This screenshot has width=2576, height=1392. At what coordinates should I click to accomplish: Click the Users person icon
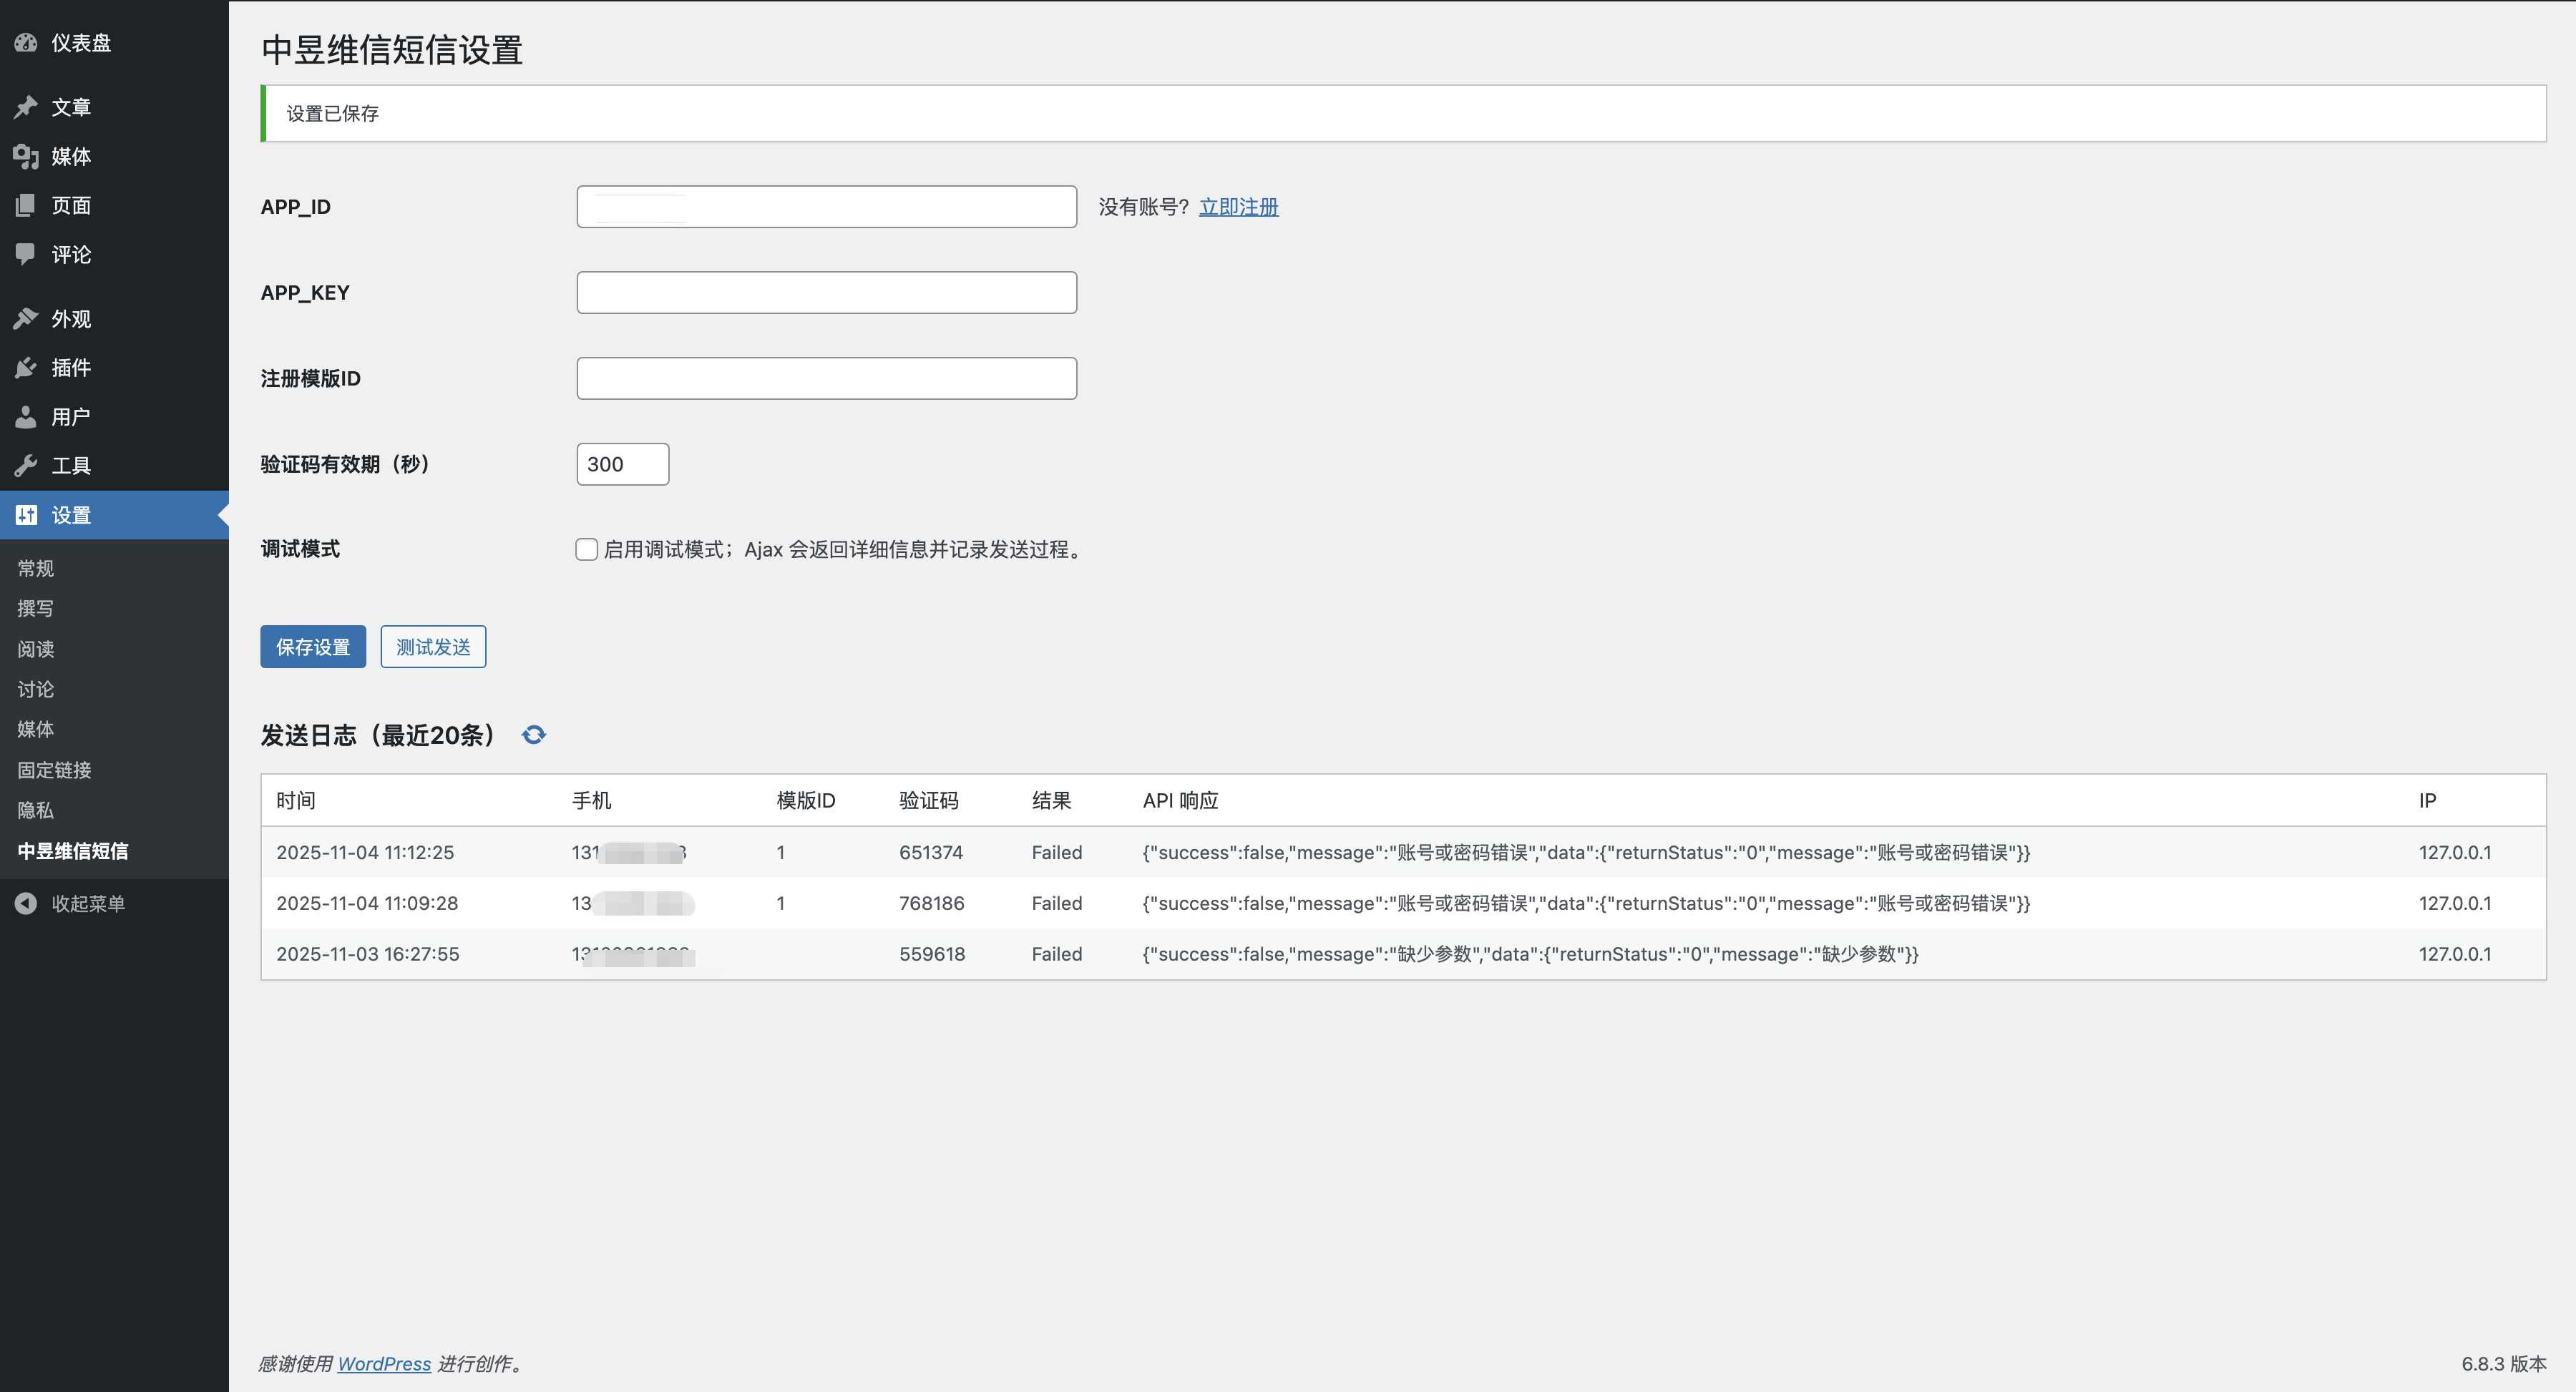click(26, 417)
